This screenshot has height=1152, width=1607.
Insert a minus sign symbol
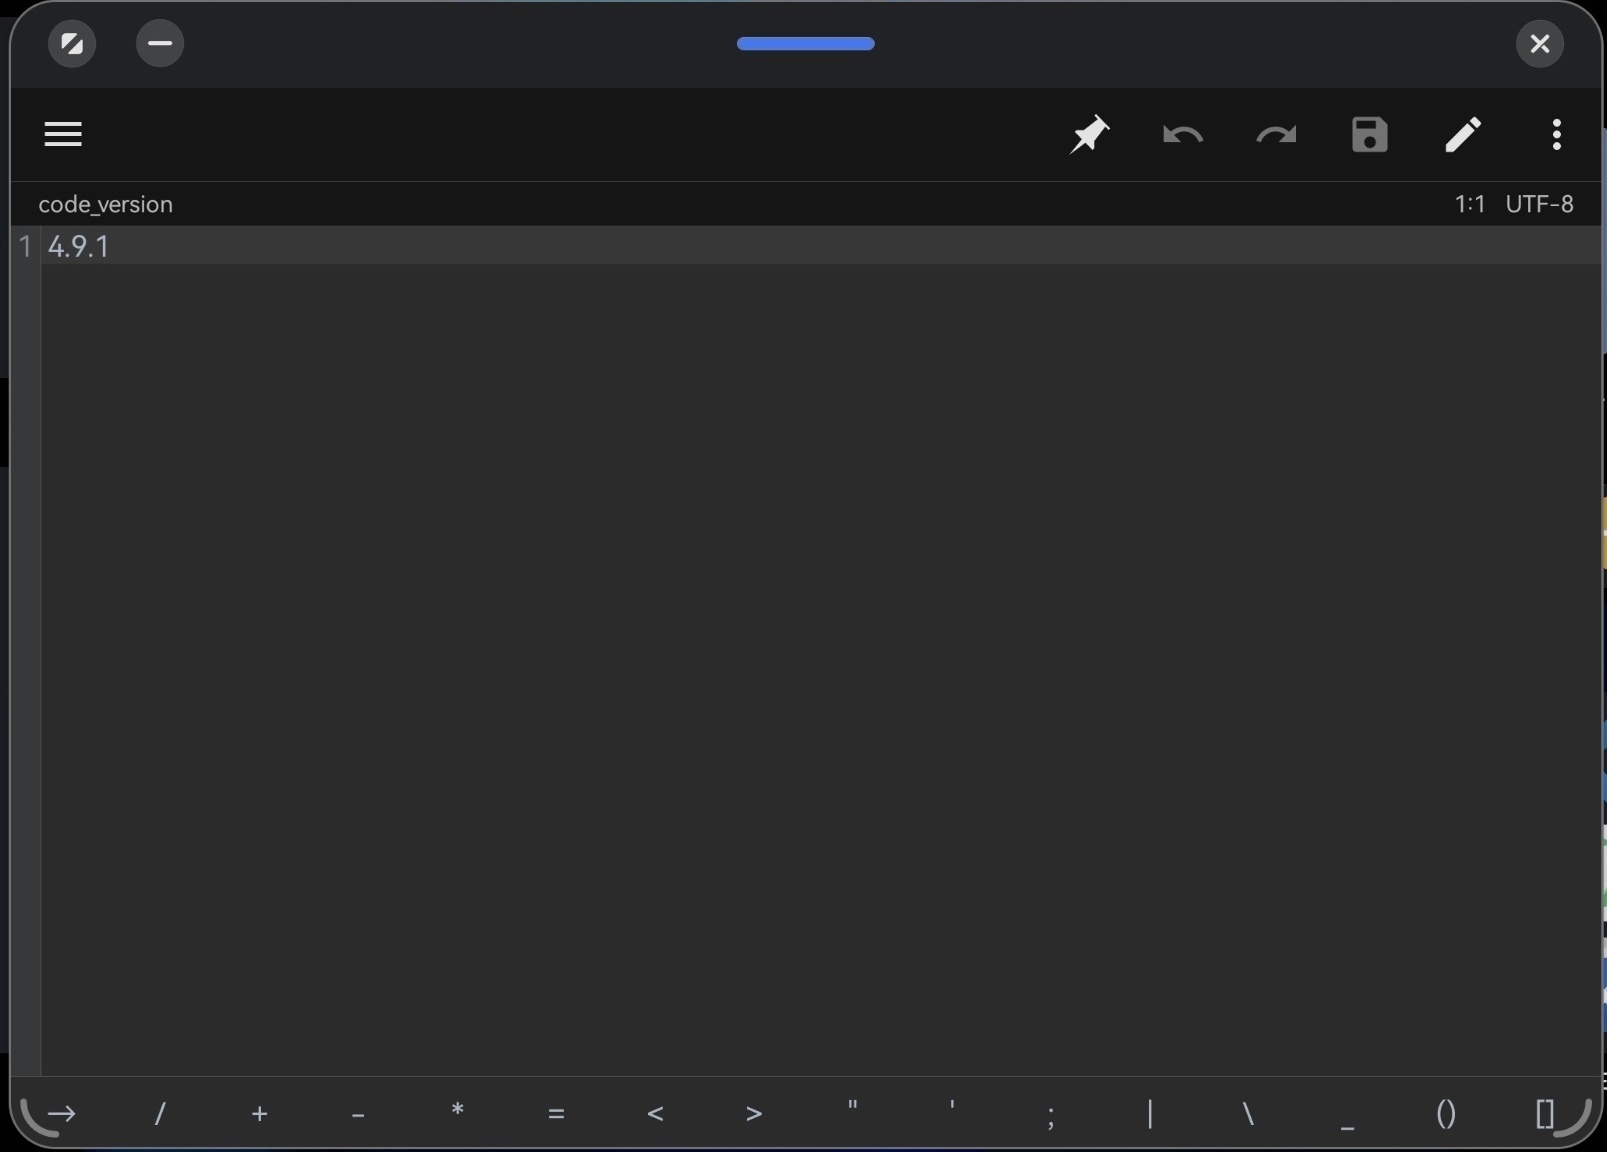tap(358, 1114)
